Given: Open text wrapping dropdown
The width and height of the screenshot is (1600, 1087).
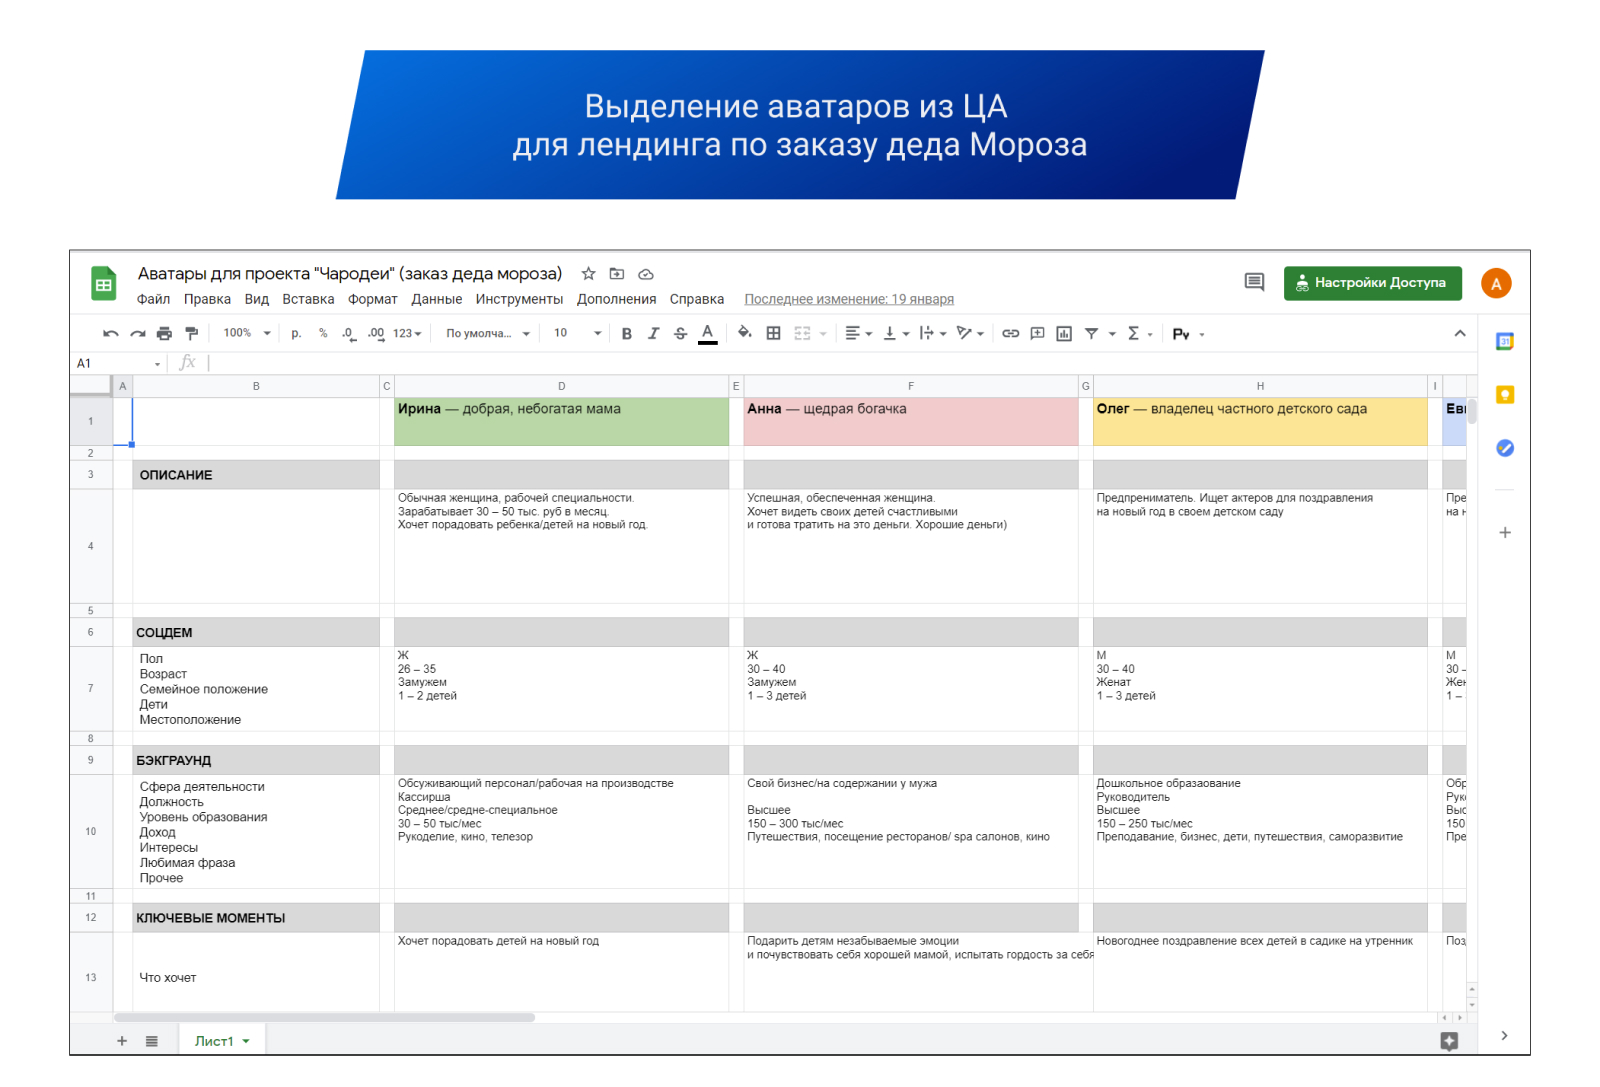Looking at the screenshot, I should coord(933,334).
